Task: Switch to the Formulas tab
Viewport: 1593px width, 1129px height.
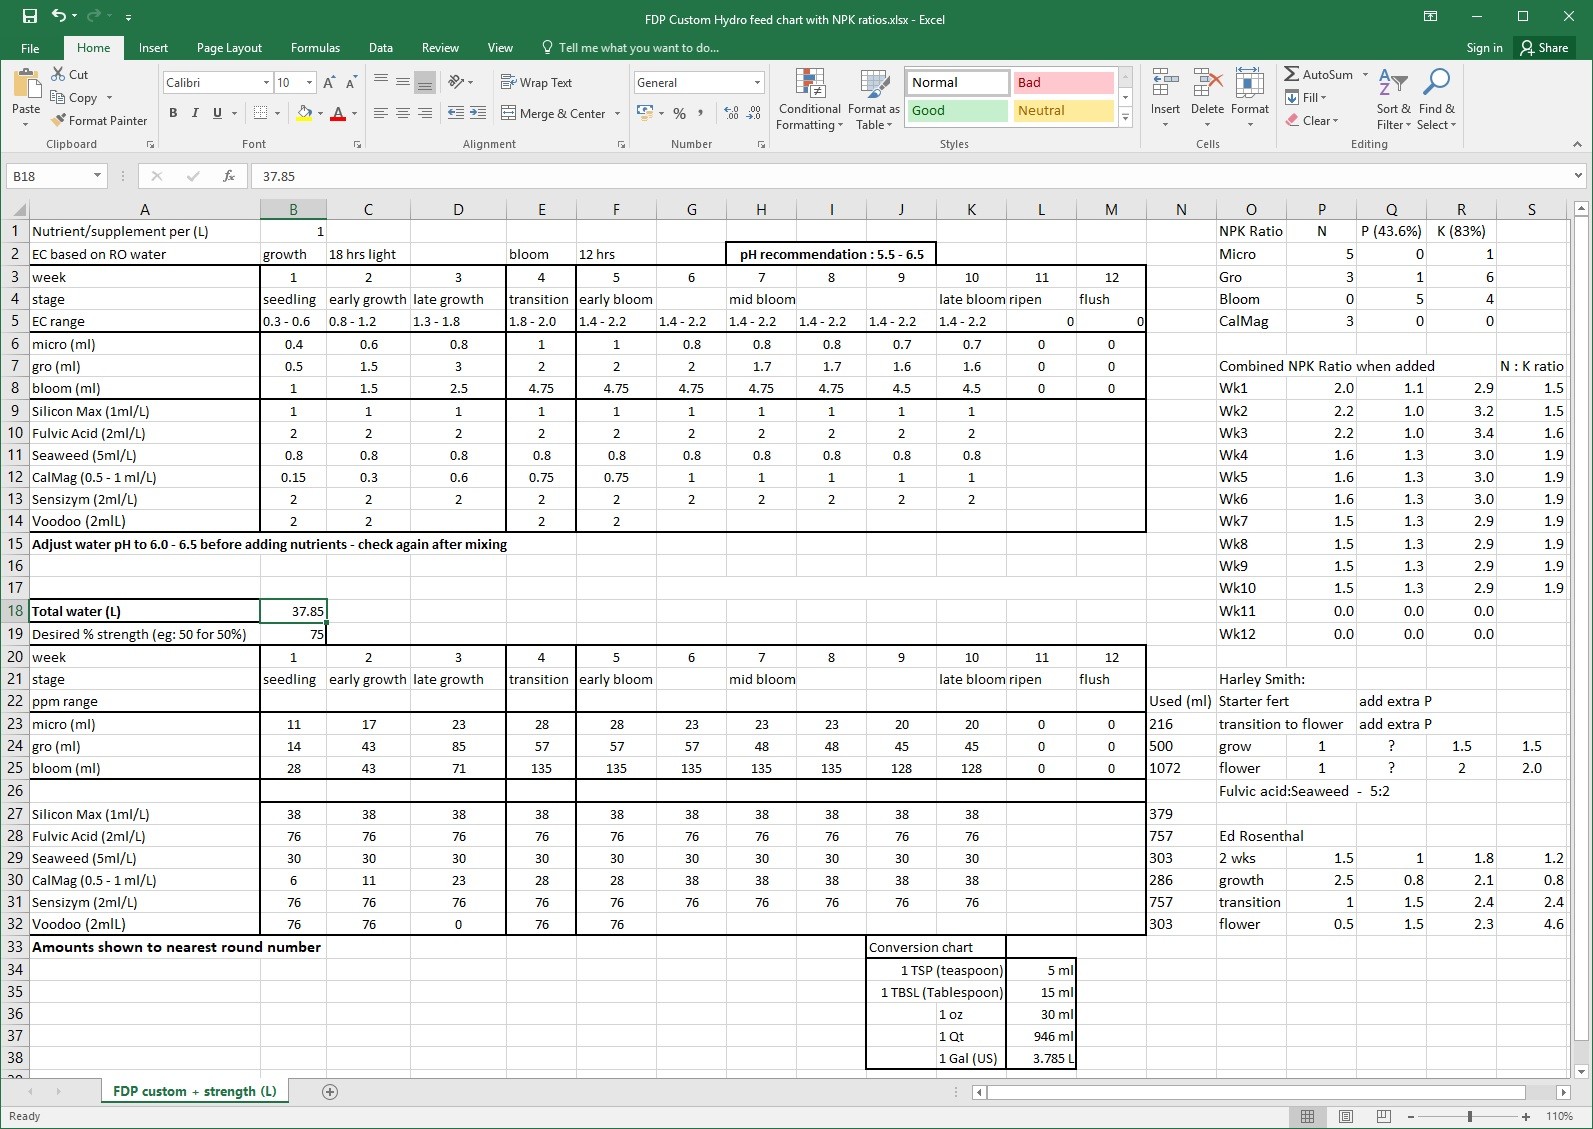Action: [315, 48]
